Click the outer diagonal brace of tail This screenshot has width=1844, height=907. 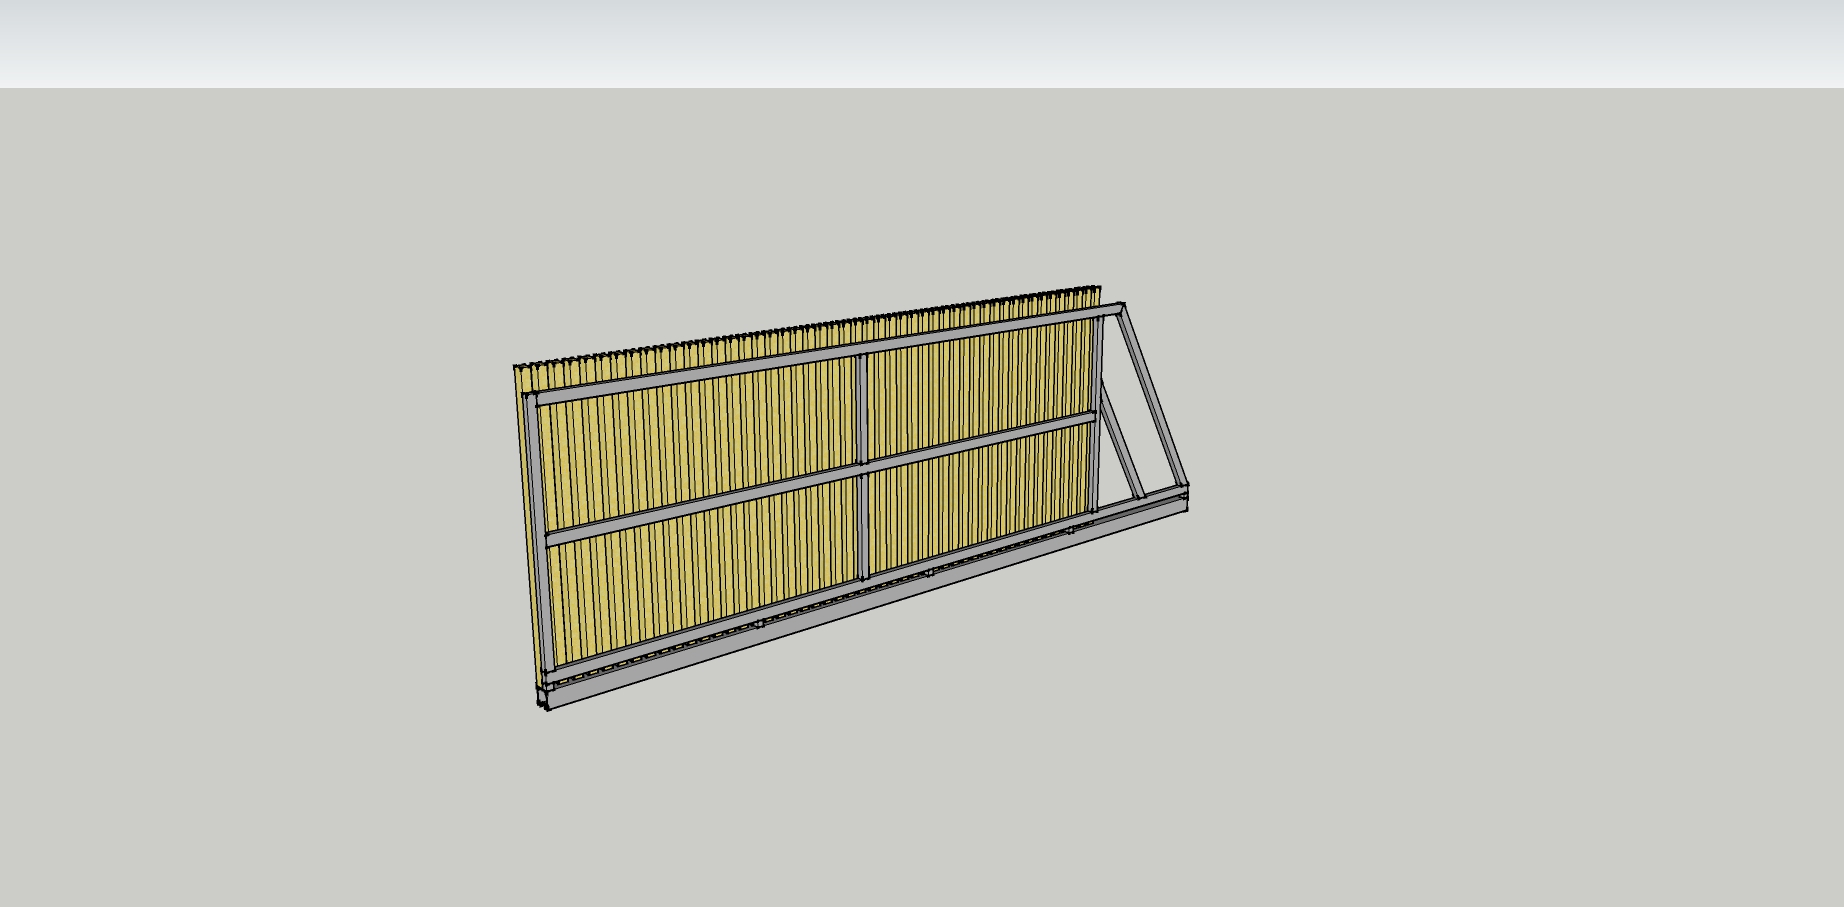(x=1155, y=400)
